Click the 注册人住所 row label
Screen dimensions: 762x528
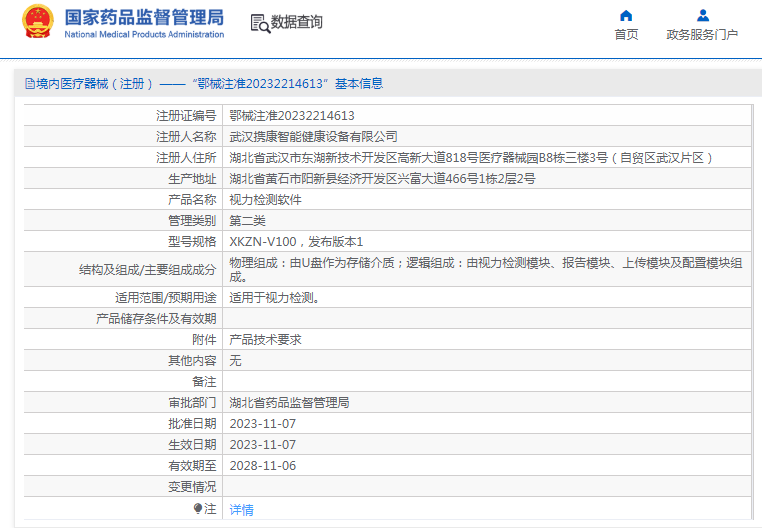point(186,158)
